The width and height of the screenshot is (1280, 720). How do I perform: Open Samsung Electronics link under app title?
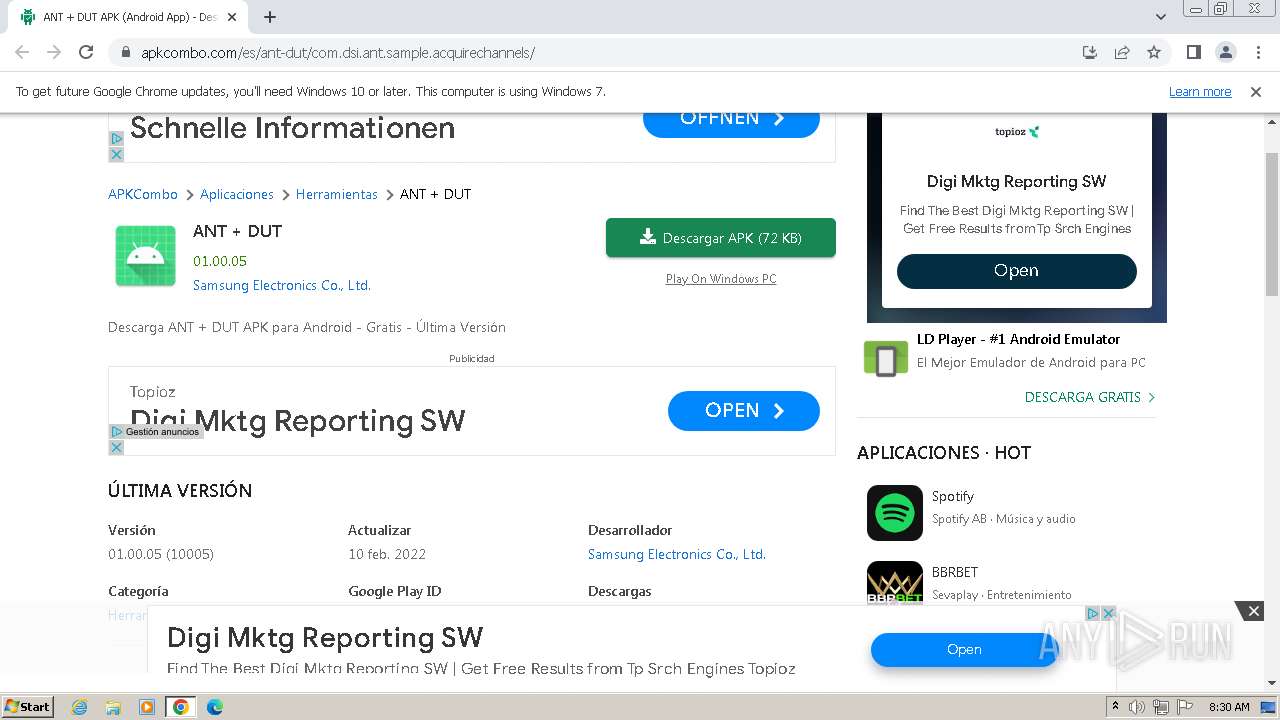(282, 285)
